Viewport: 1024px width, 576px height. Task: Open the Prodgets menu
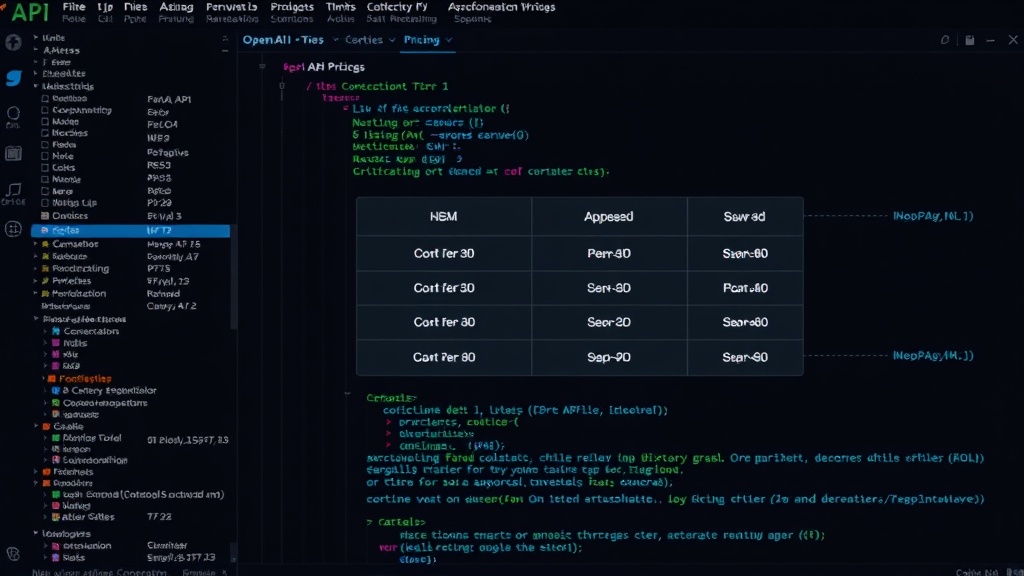tap(292, 7)
